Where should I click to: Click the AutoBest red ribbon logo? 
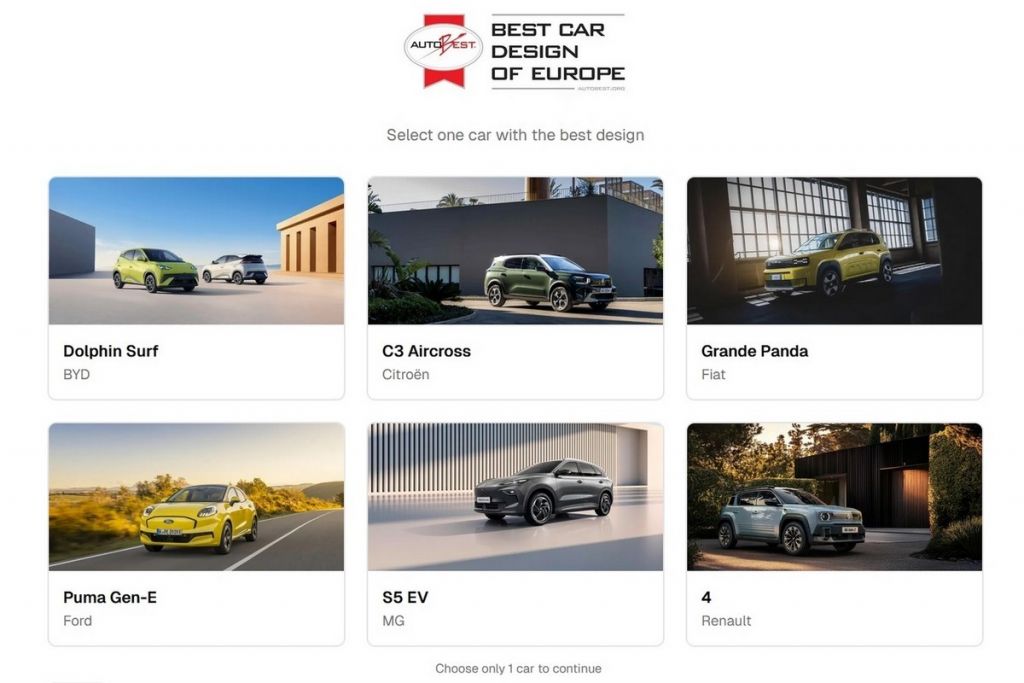[444, 51]
